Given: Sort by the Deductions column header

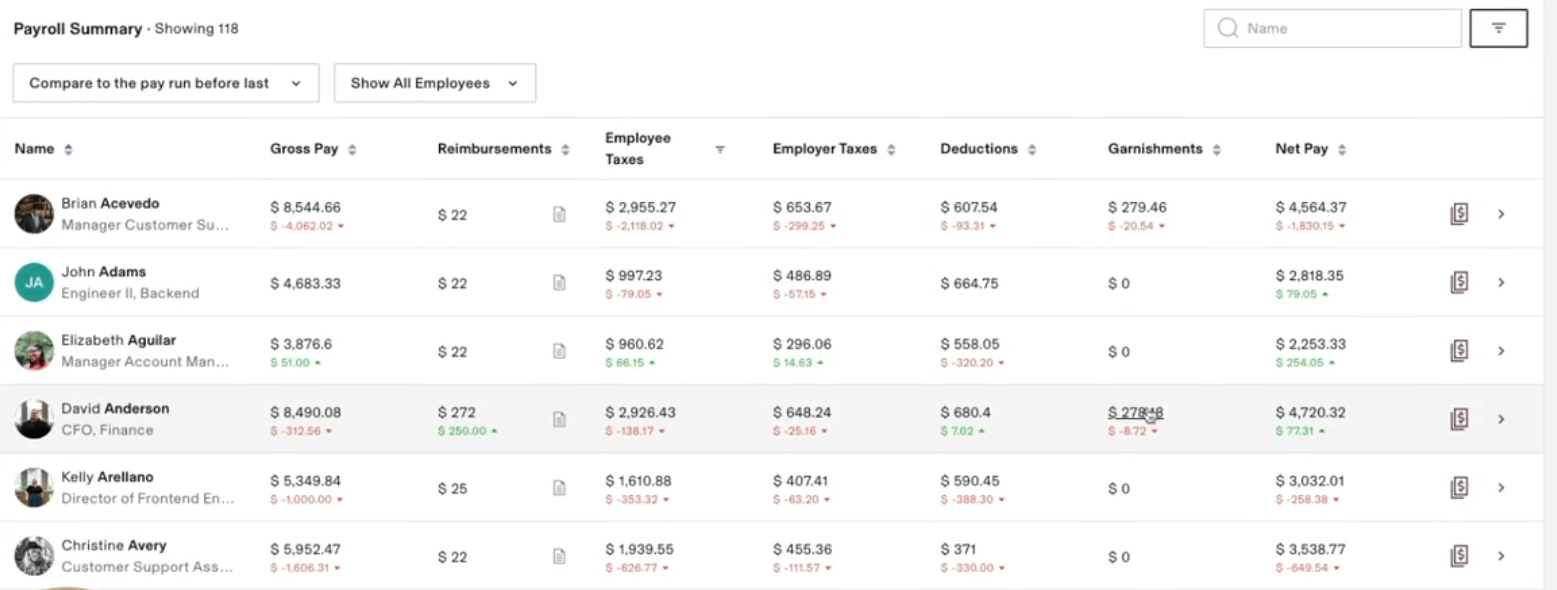Looking at the screenshot, I should point(1032,150).
